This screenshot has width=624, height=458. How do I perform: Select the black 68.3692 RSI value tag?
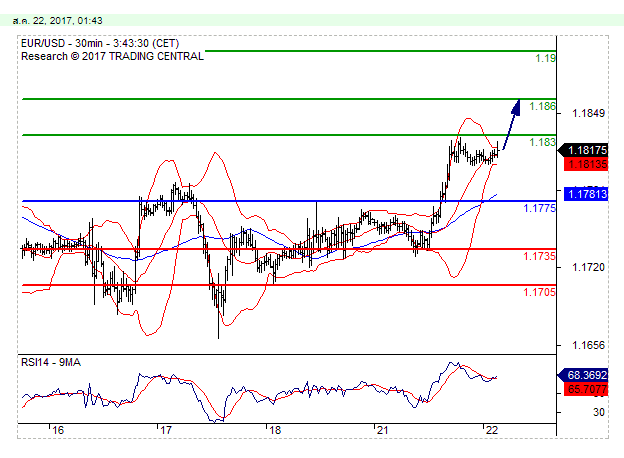coord(585,376)
